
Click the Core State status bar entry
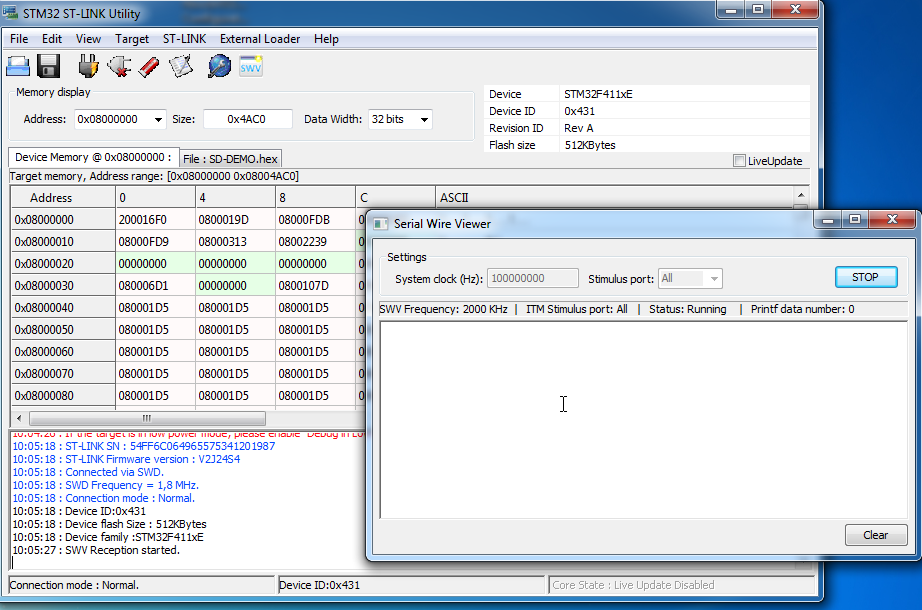click(x=682, y=585)
